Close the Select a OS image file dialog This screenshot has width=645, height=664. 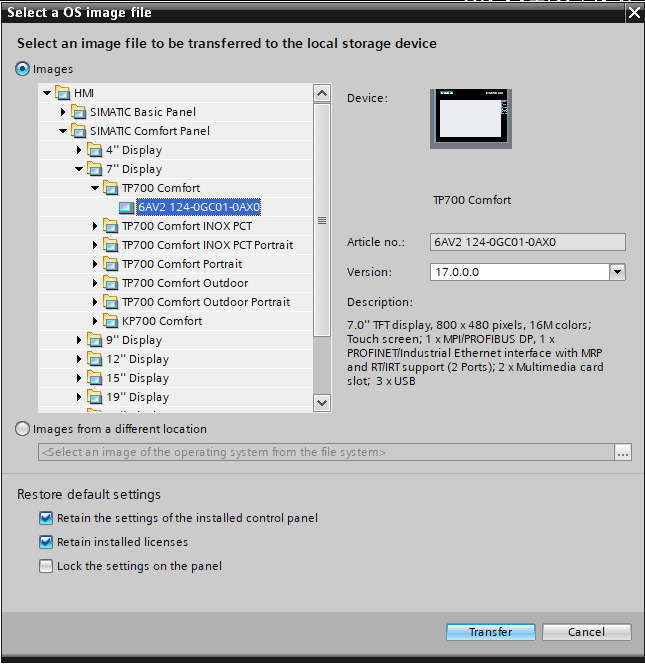tap(634, 13)
